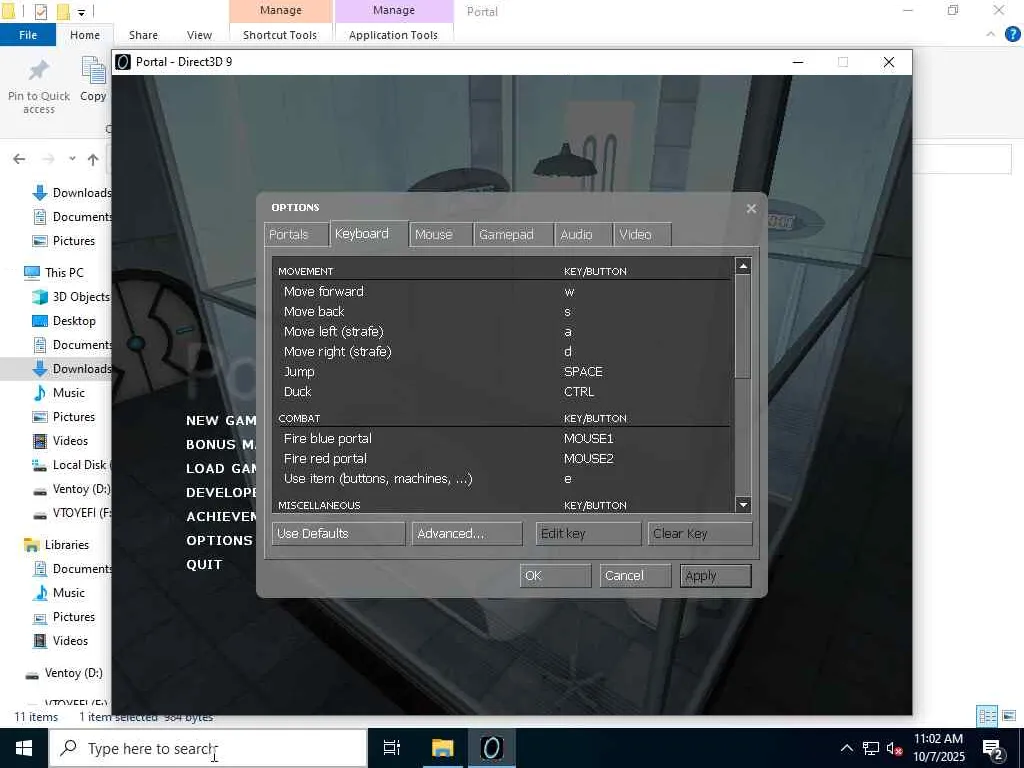Click OPTIONS in Portal main menu
The image size is (1024, 768).
[219, 540]
